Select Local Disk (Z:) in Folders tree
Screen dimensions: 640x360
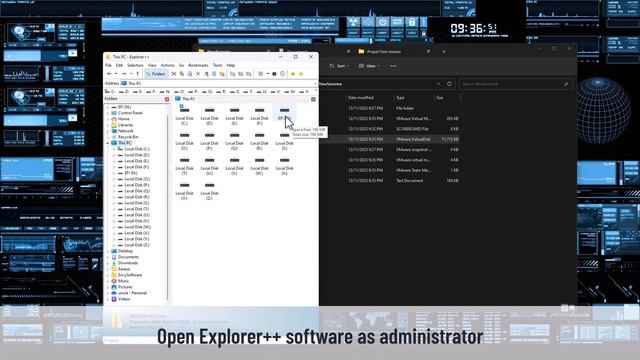click(137, 245)
